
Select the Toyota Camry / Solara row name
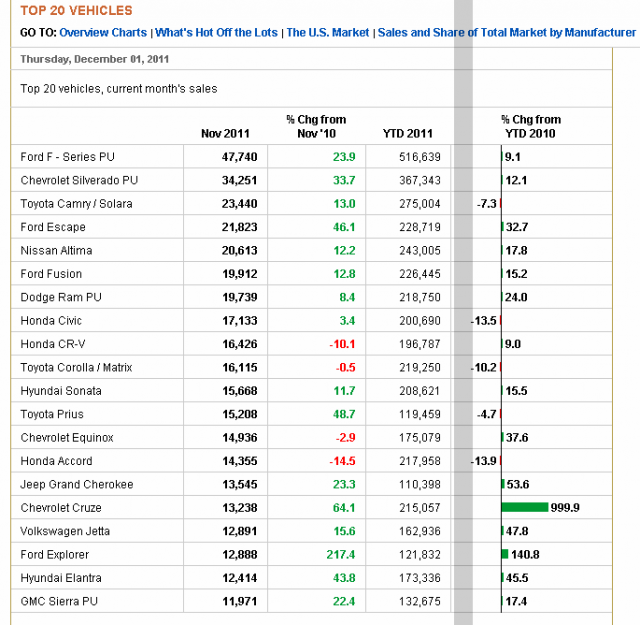[76, 204]
